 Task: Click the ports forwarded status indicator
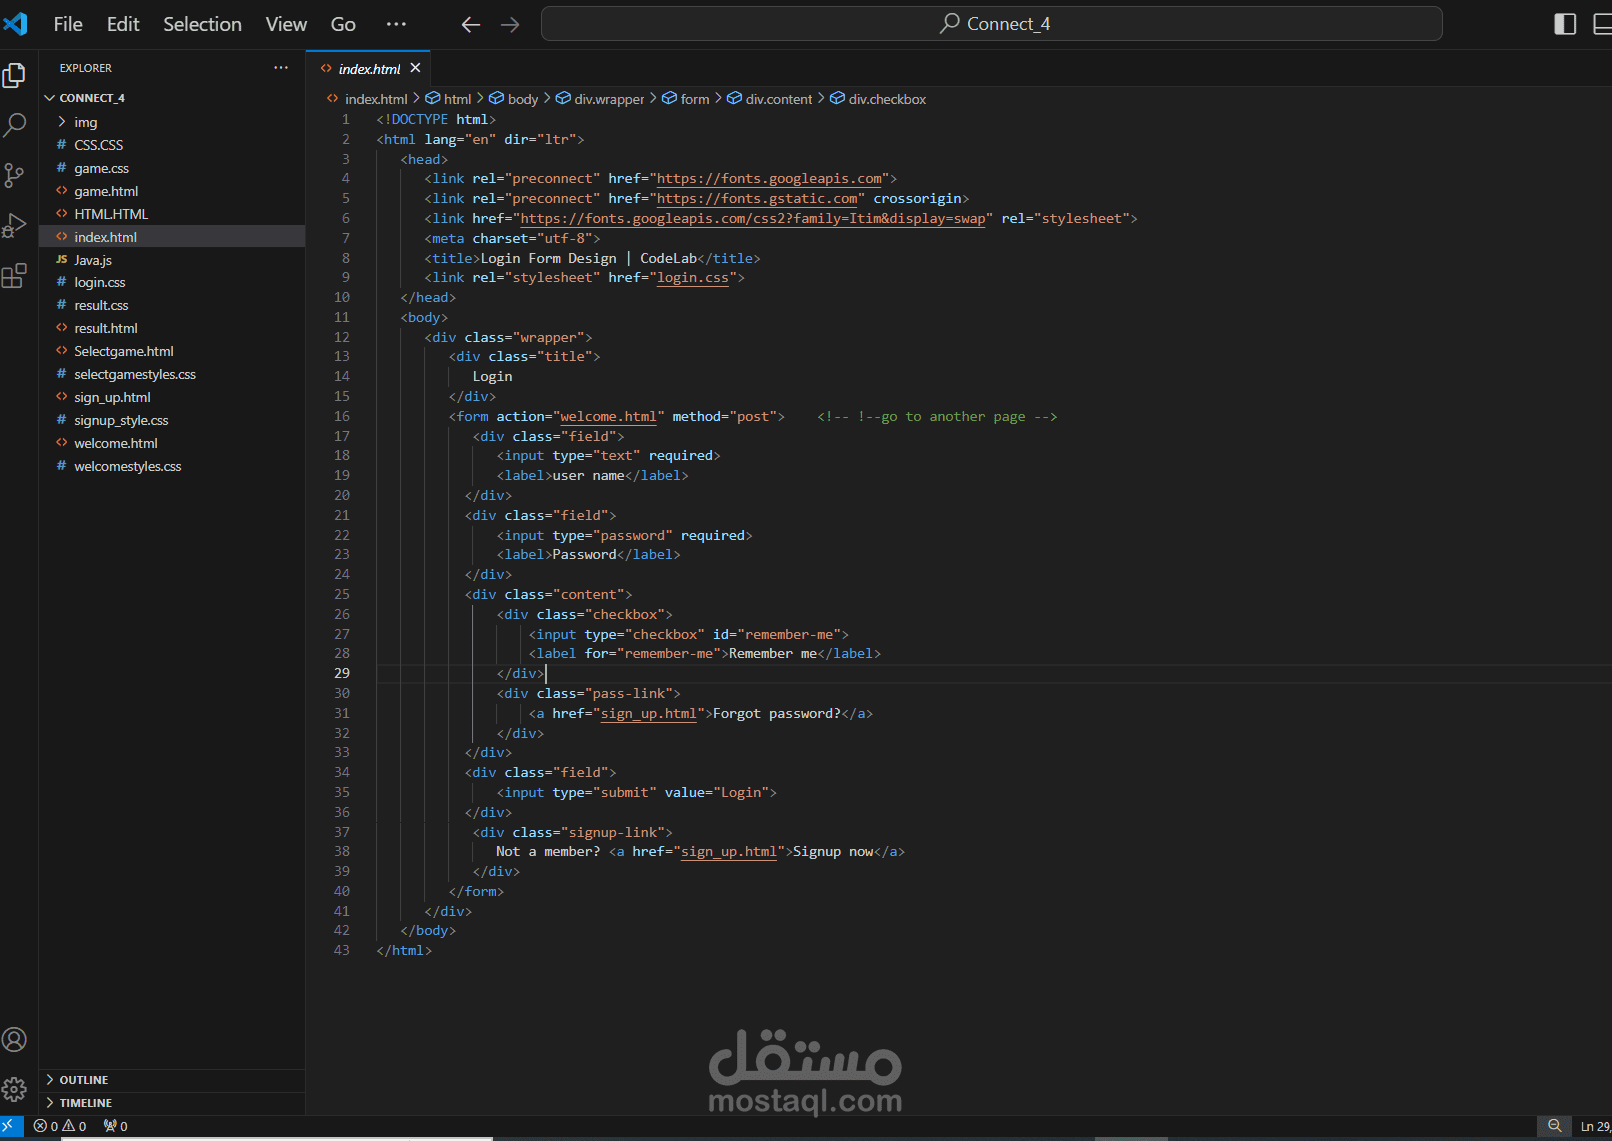coord(115,1126)
